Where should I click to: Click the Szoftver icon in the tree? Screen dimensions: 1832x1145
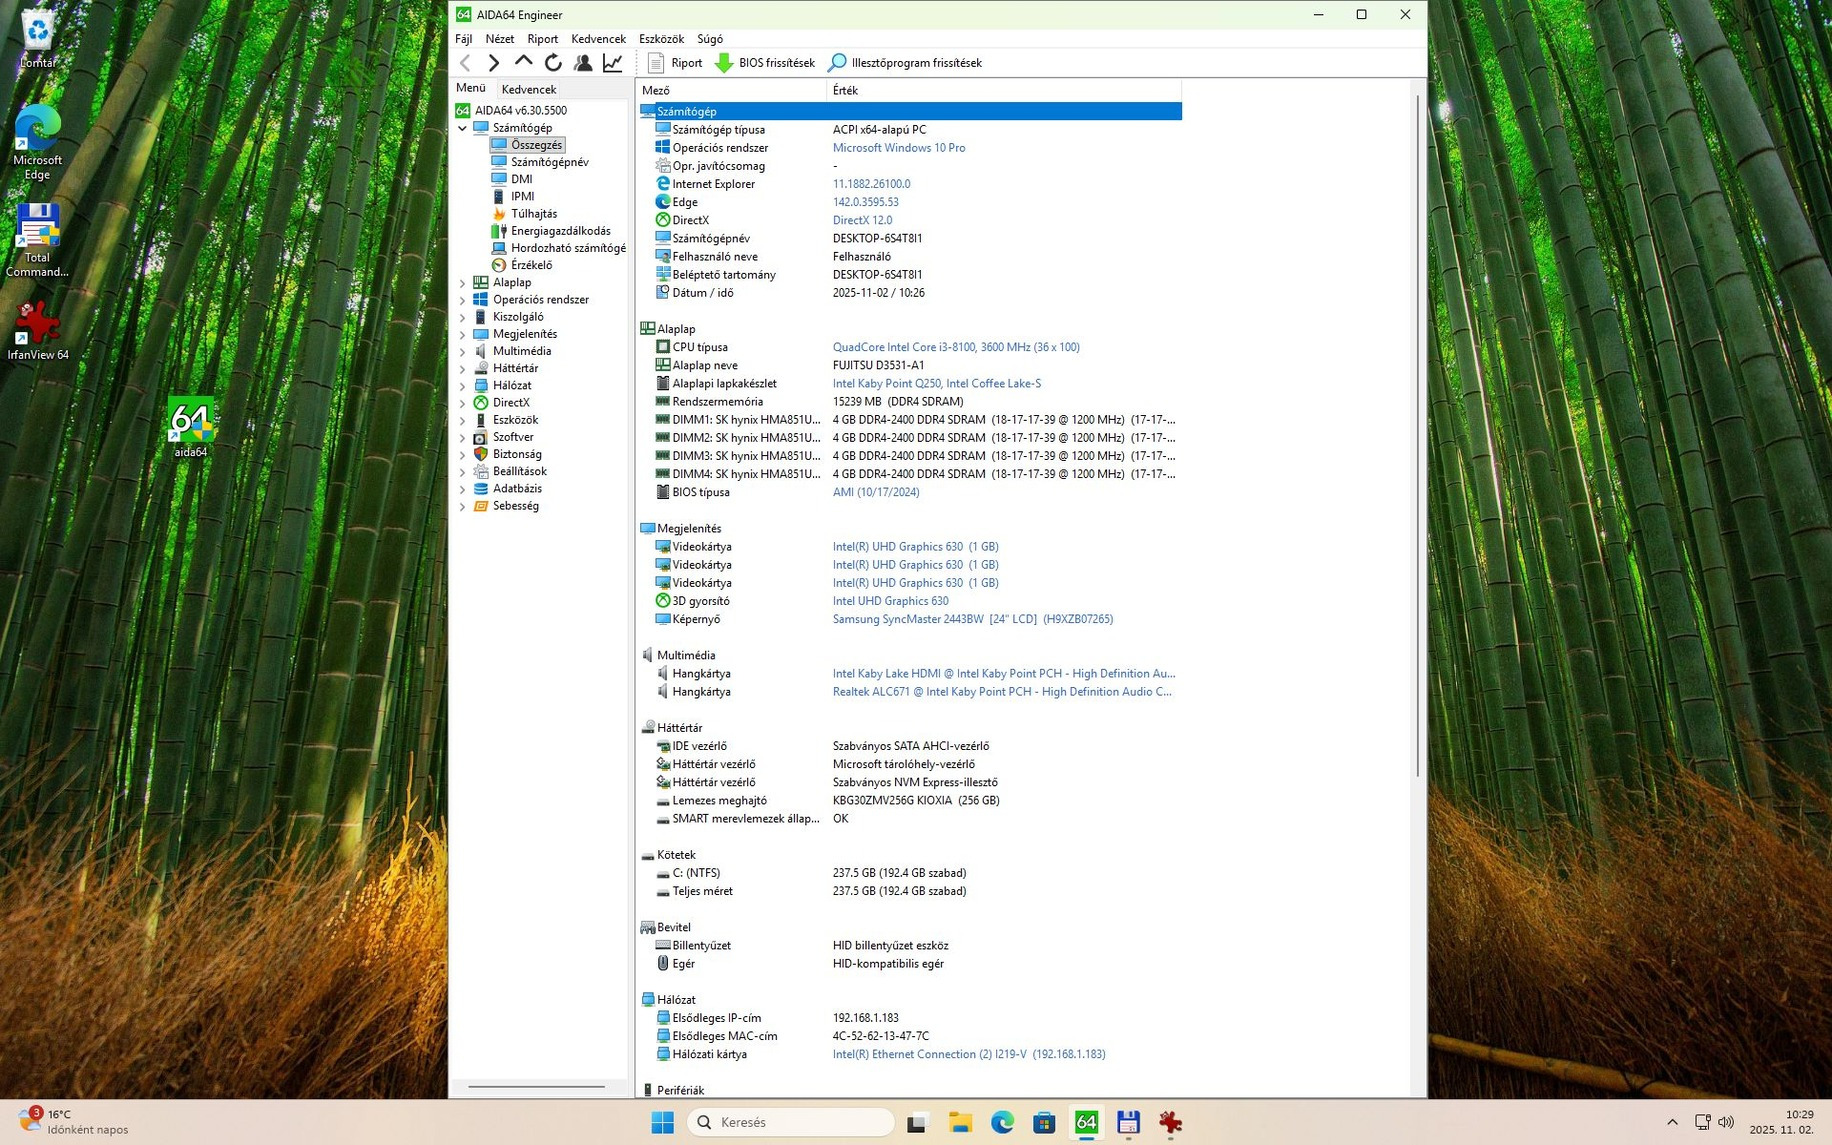click(x=481, y=437)
